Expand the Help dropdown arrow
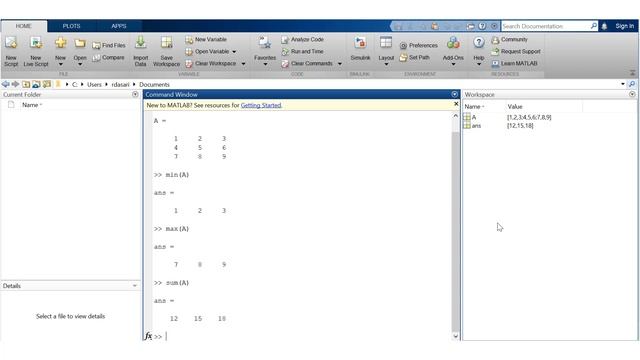Image resolution: width=640 pixels, height=360 pixels. [x=479, y=64]
